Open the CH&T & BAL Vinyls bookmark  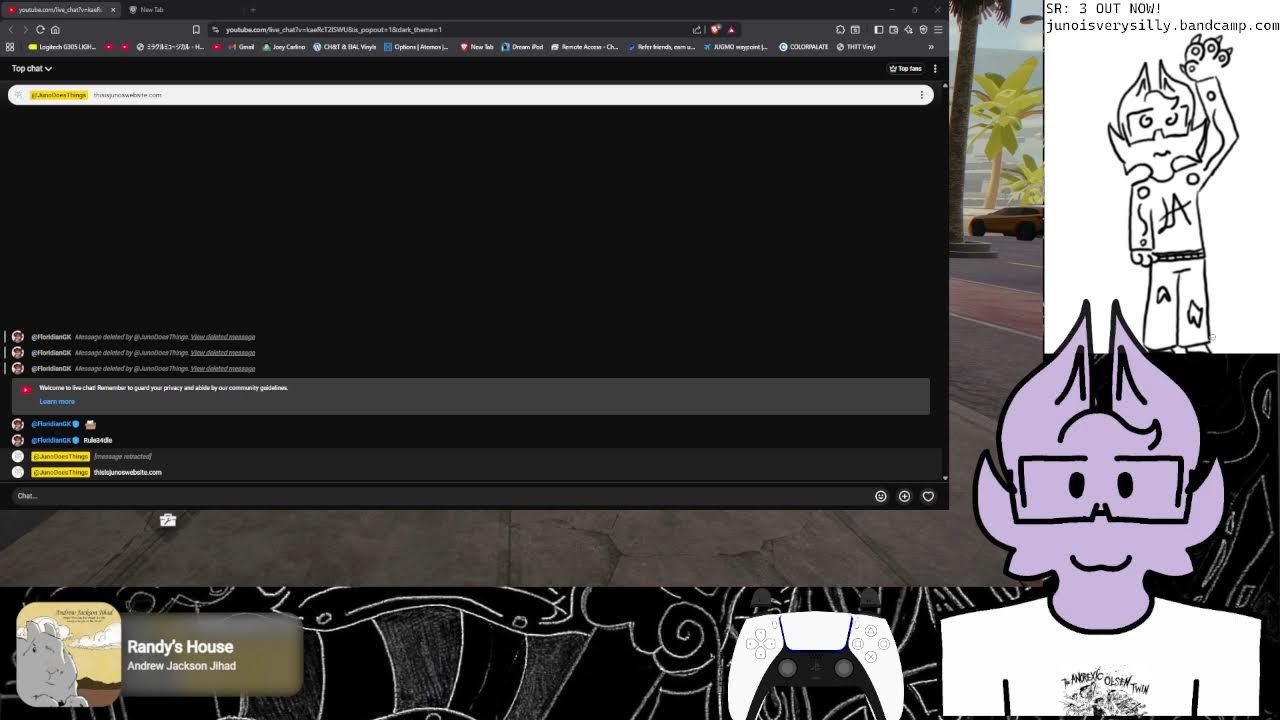pyautogui.click(x=345, y=47)
